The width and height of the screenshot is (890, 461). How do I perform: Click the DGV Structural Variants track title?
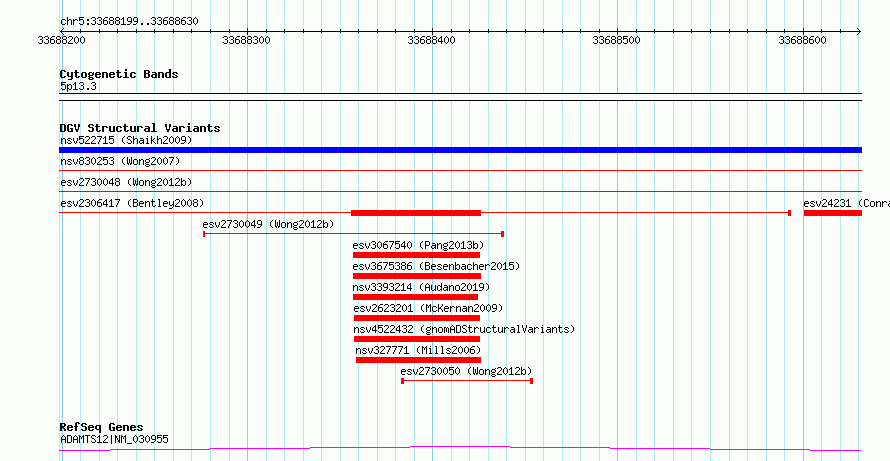[x=140, y=128]
